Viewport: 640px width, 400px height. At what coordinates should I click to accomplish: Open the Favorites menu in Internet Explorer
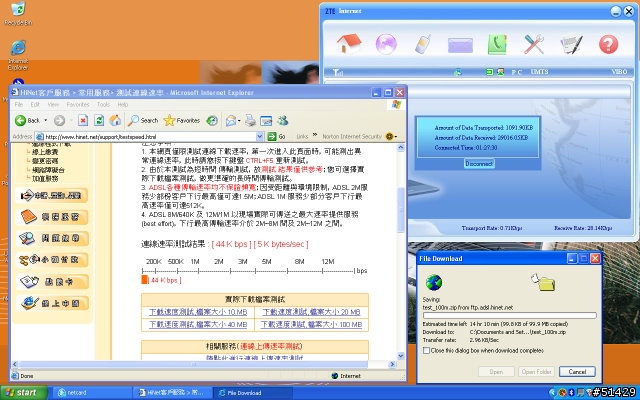[78, 104]
